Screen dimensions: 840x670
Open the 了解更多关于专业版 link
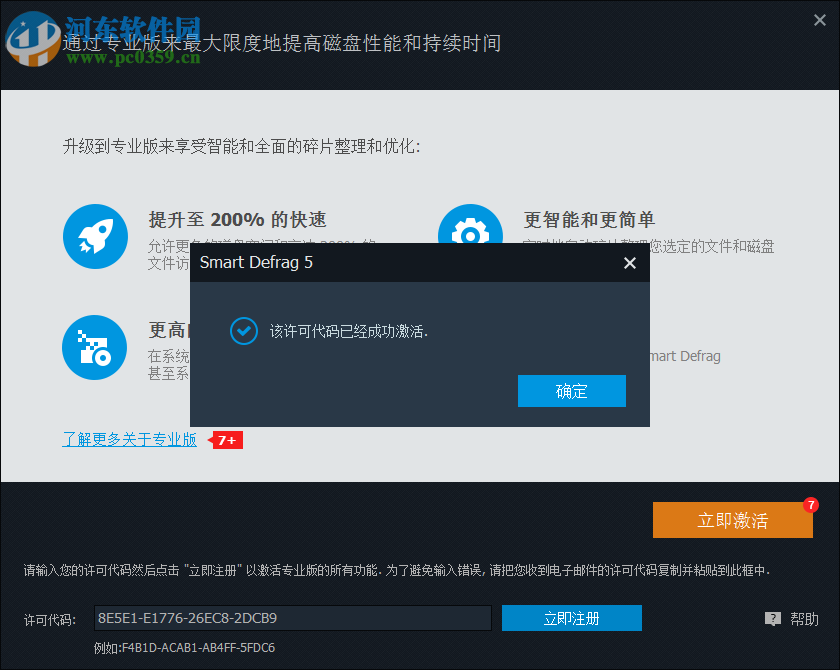point(129,439)
